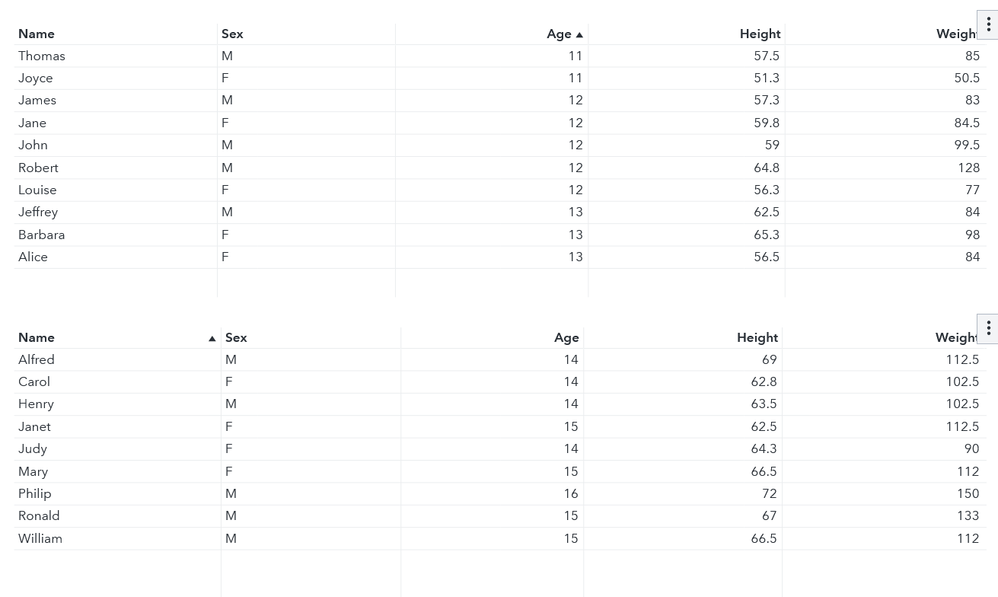Click the ascending sort arrow beside Age

click(x=580, y=35)
